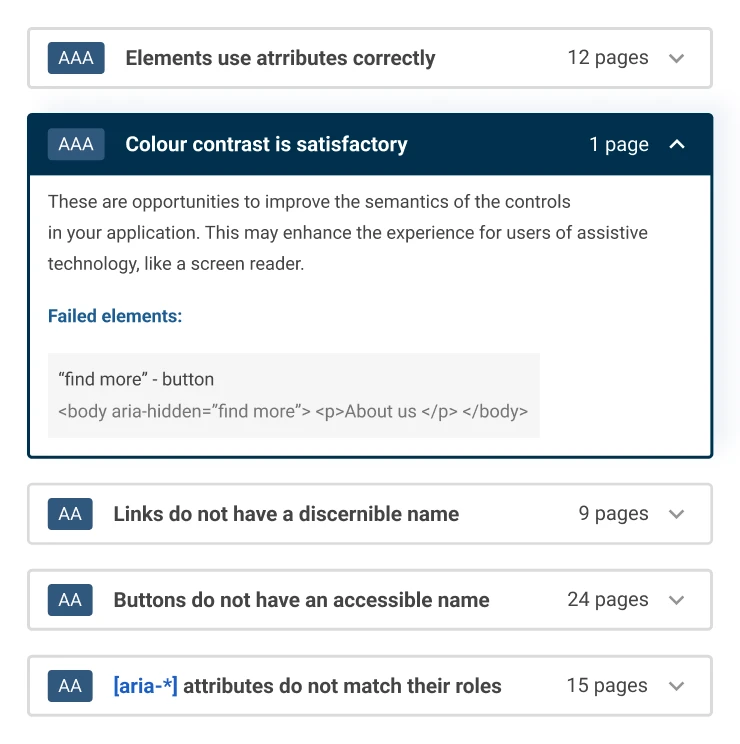The image size is (740, 744).
Task: Click the '12 pages' count
Action: (607, 58)
